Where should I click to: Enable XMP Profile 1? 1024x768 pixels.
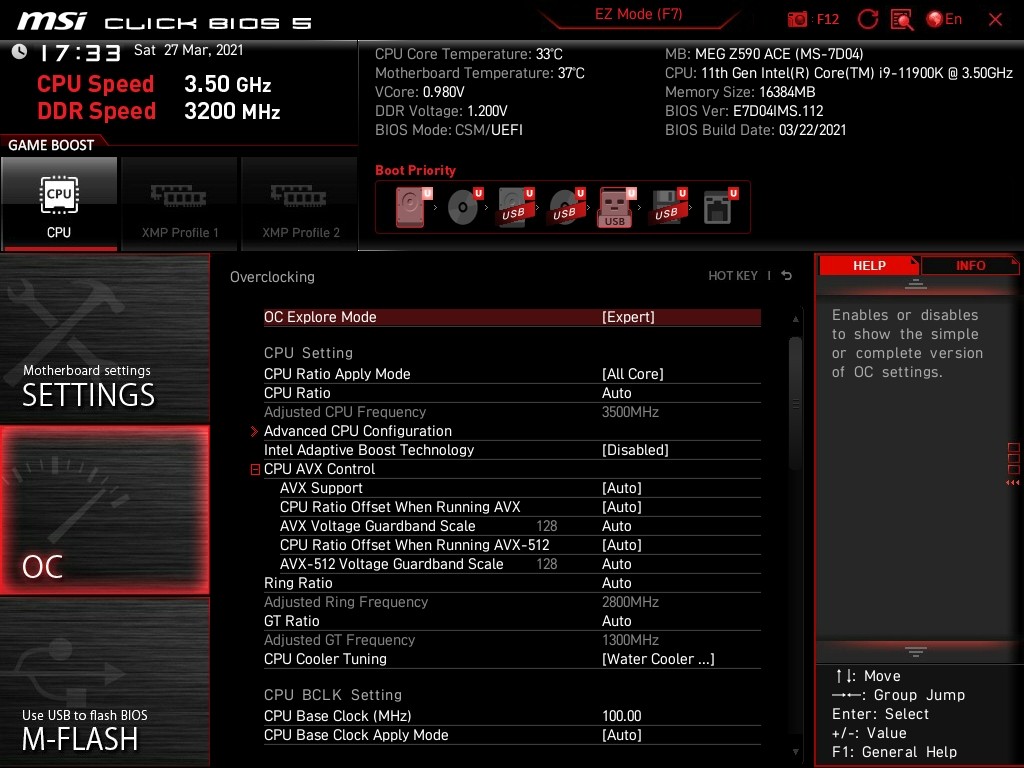click(179, 203)
